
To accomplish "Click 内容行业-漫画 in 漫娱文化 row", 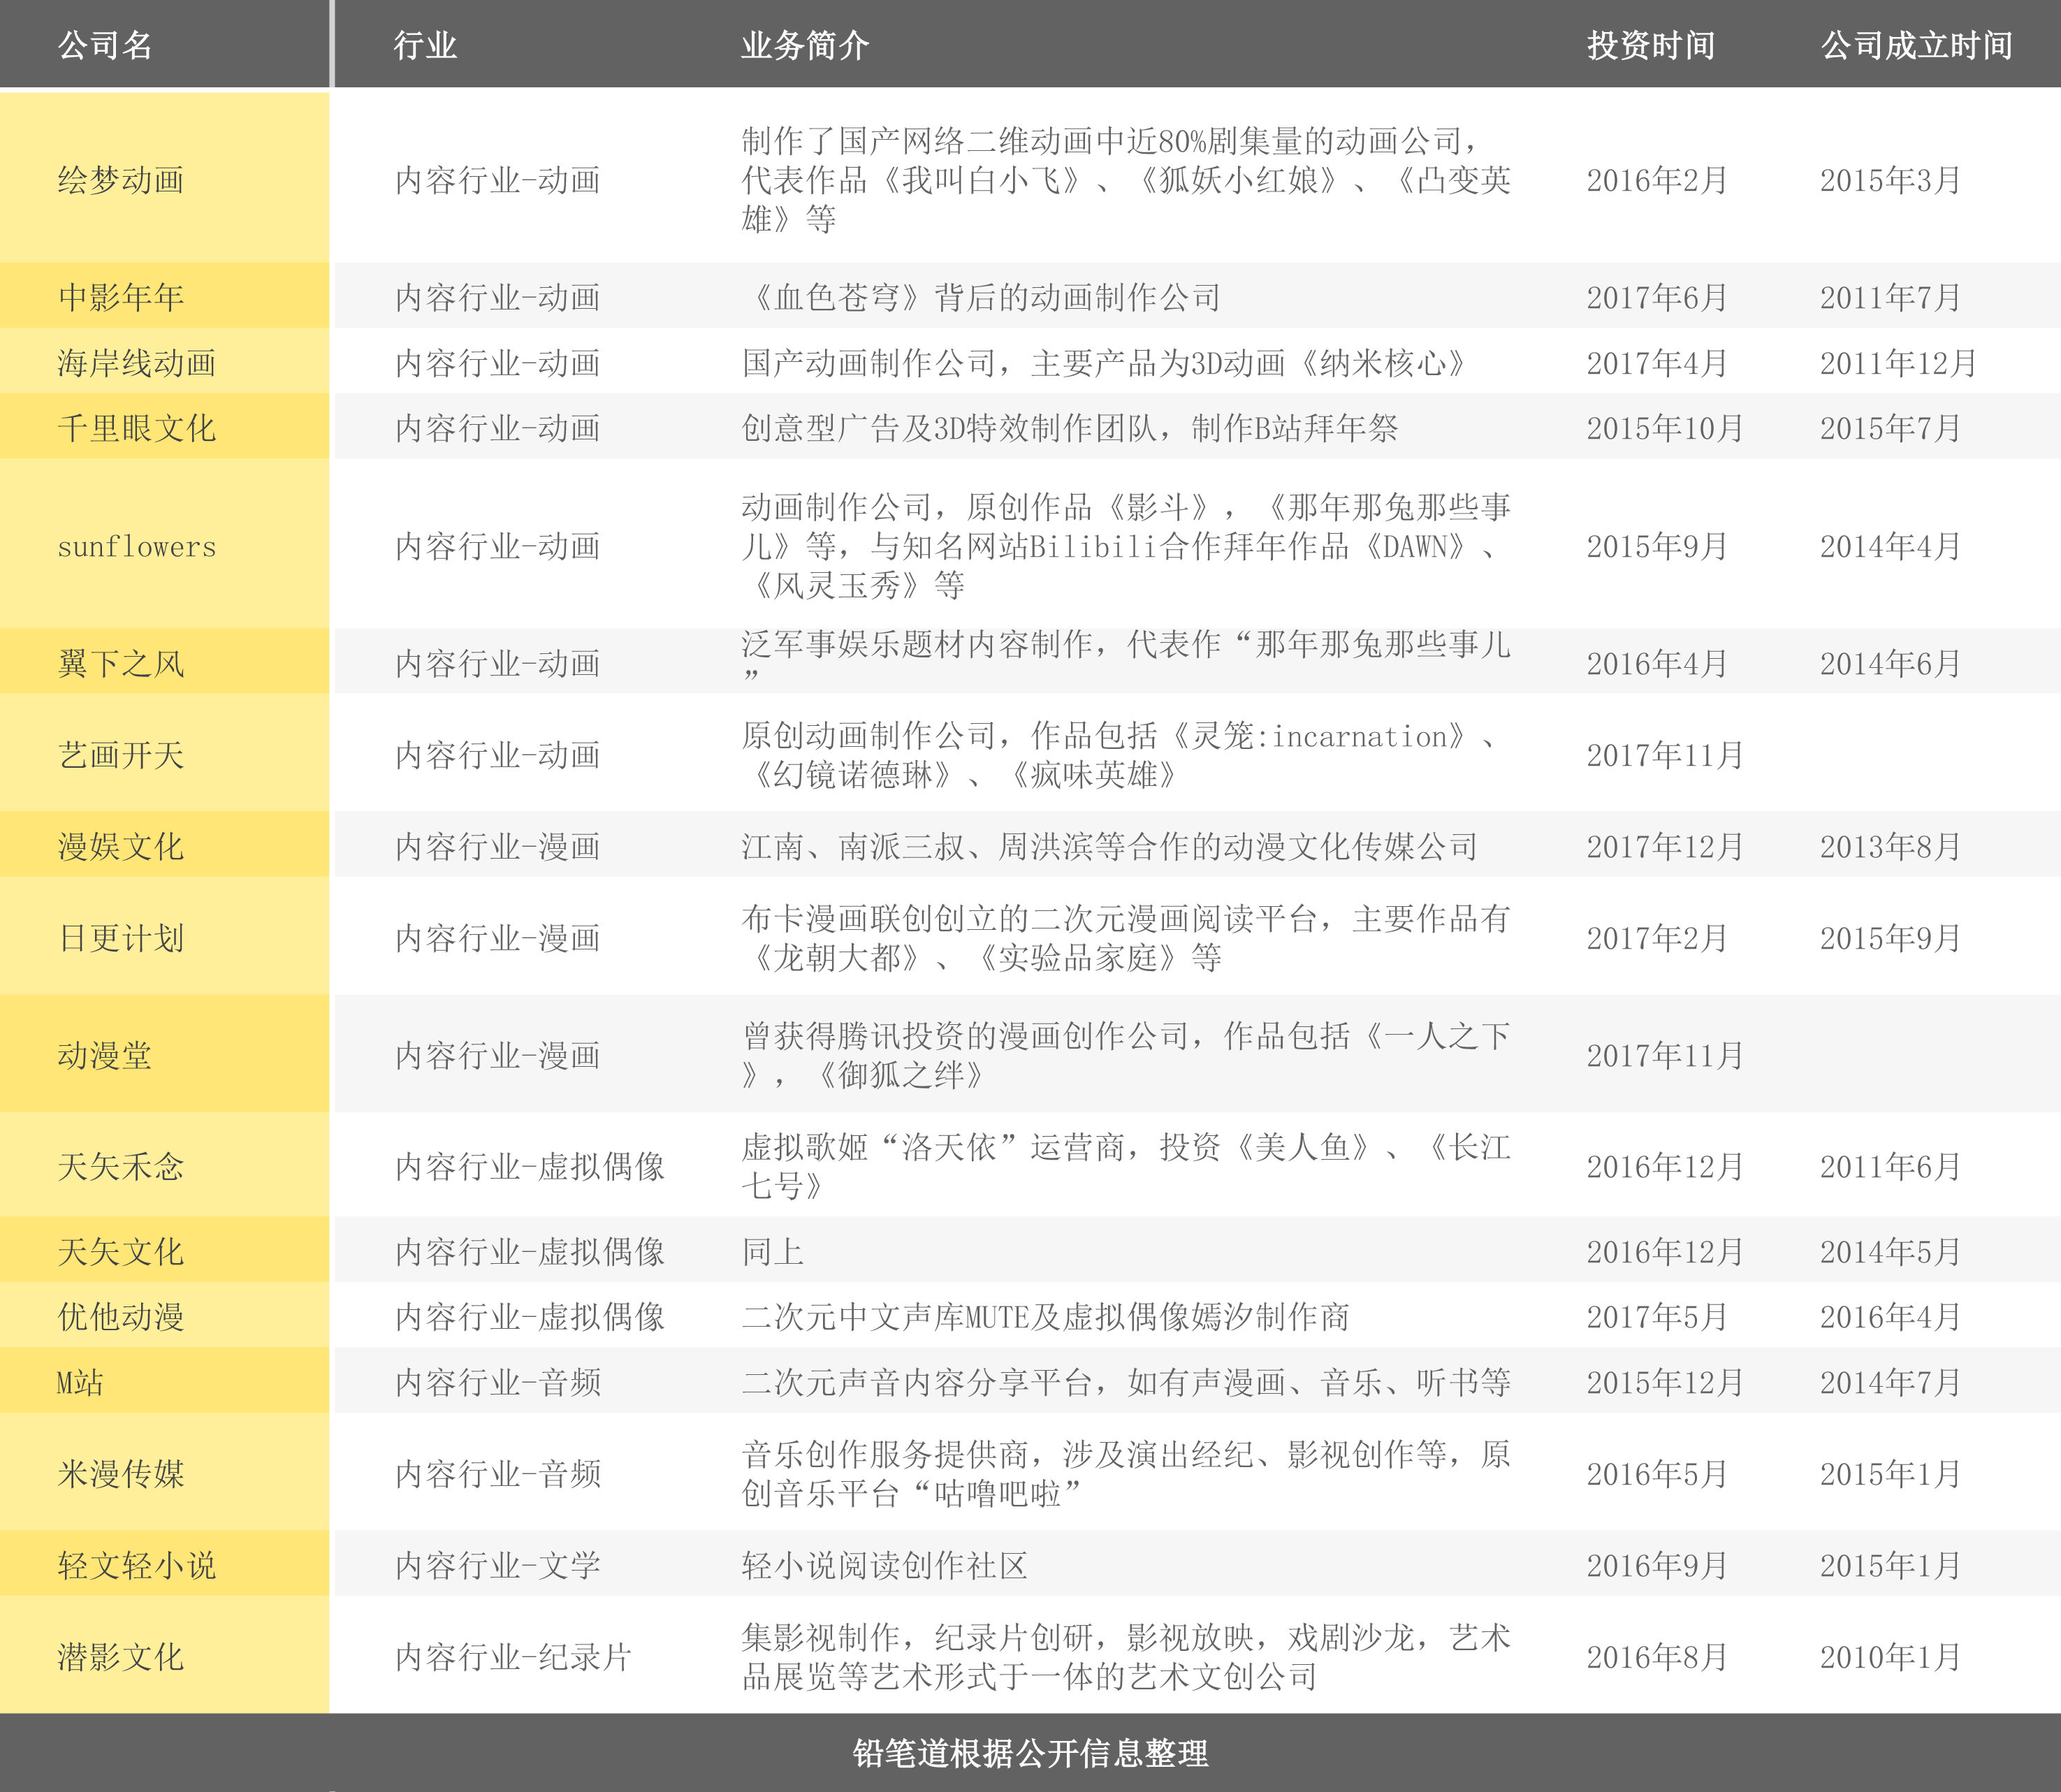I will click(x=498, y=847).
